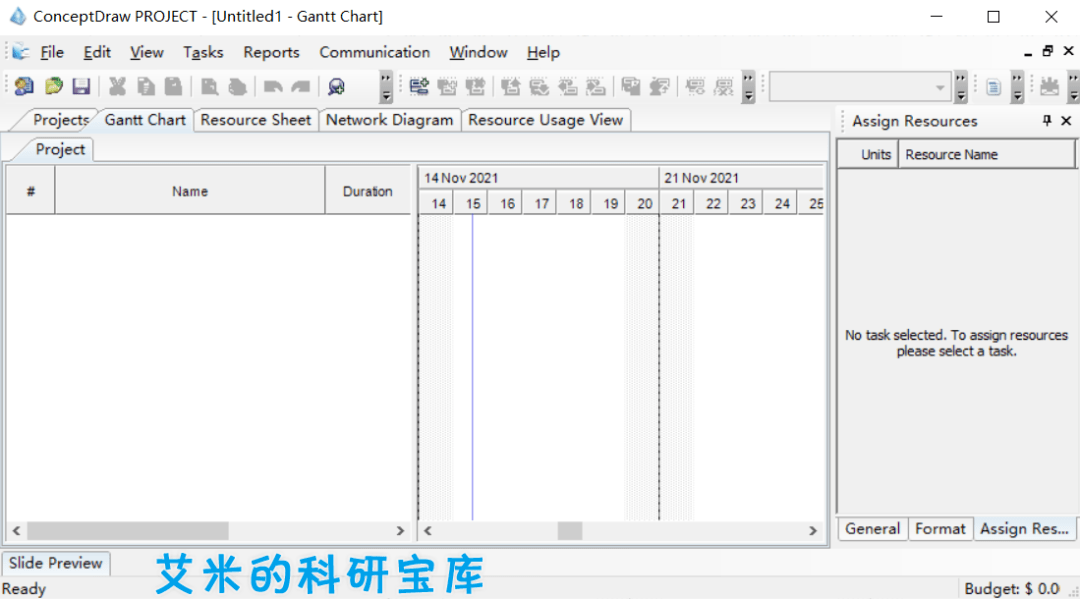
Task: Click the Copy toolbar icon
Action: tap(145, 86)
